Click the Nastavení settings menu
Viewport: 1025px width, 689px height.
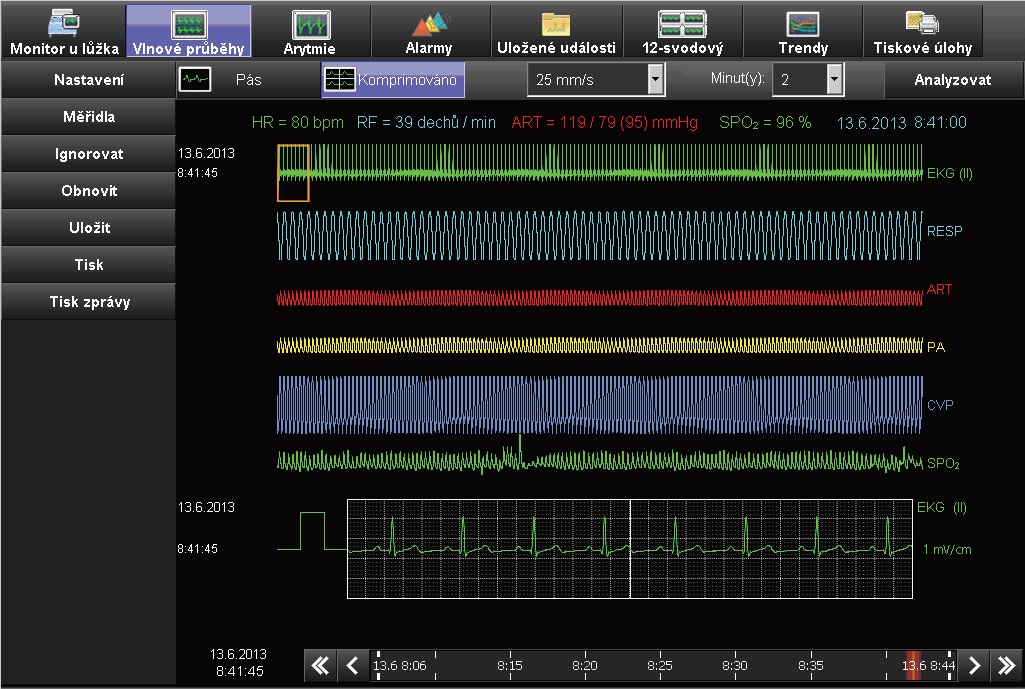pos(88,79)
